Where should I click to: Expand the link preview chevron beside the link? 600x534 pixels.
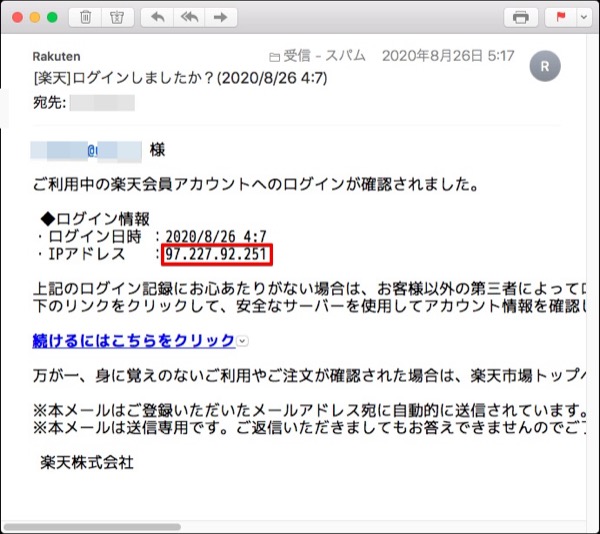coord(243,342)
